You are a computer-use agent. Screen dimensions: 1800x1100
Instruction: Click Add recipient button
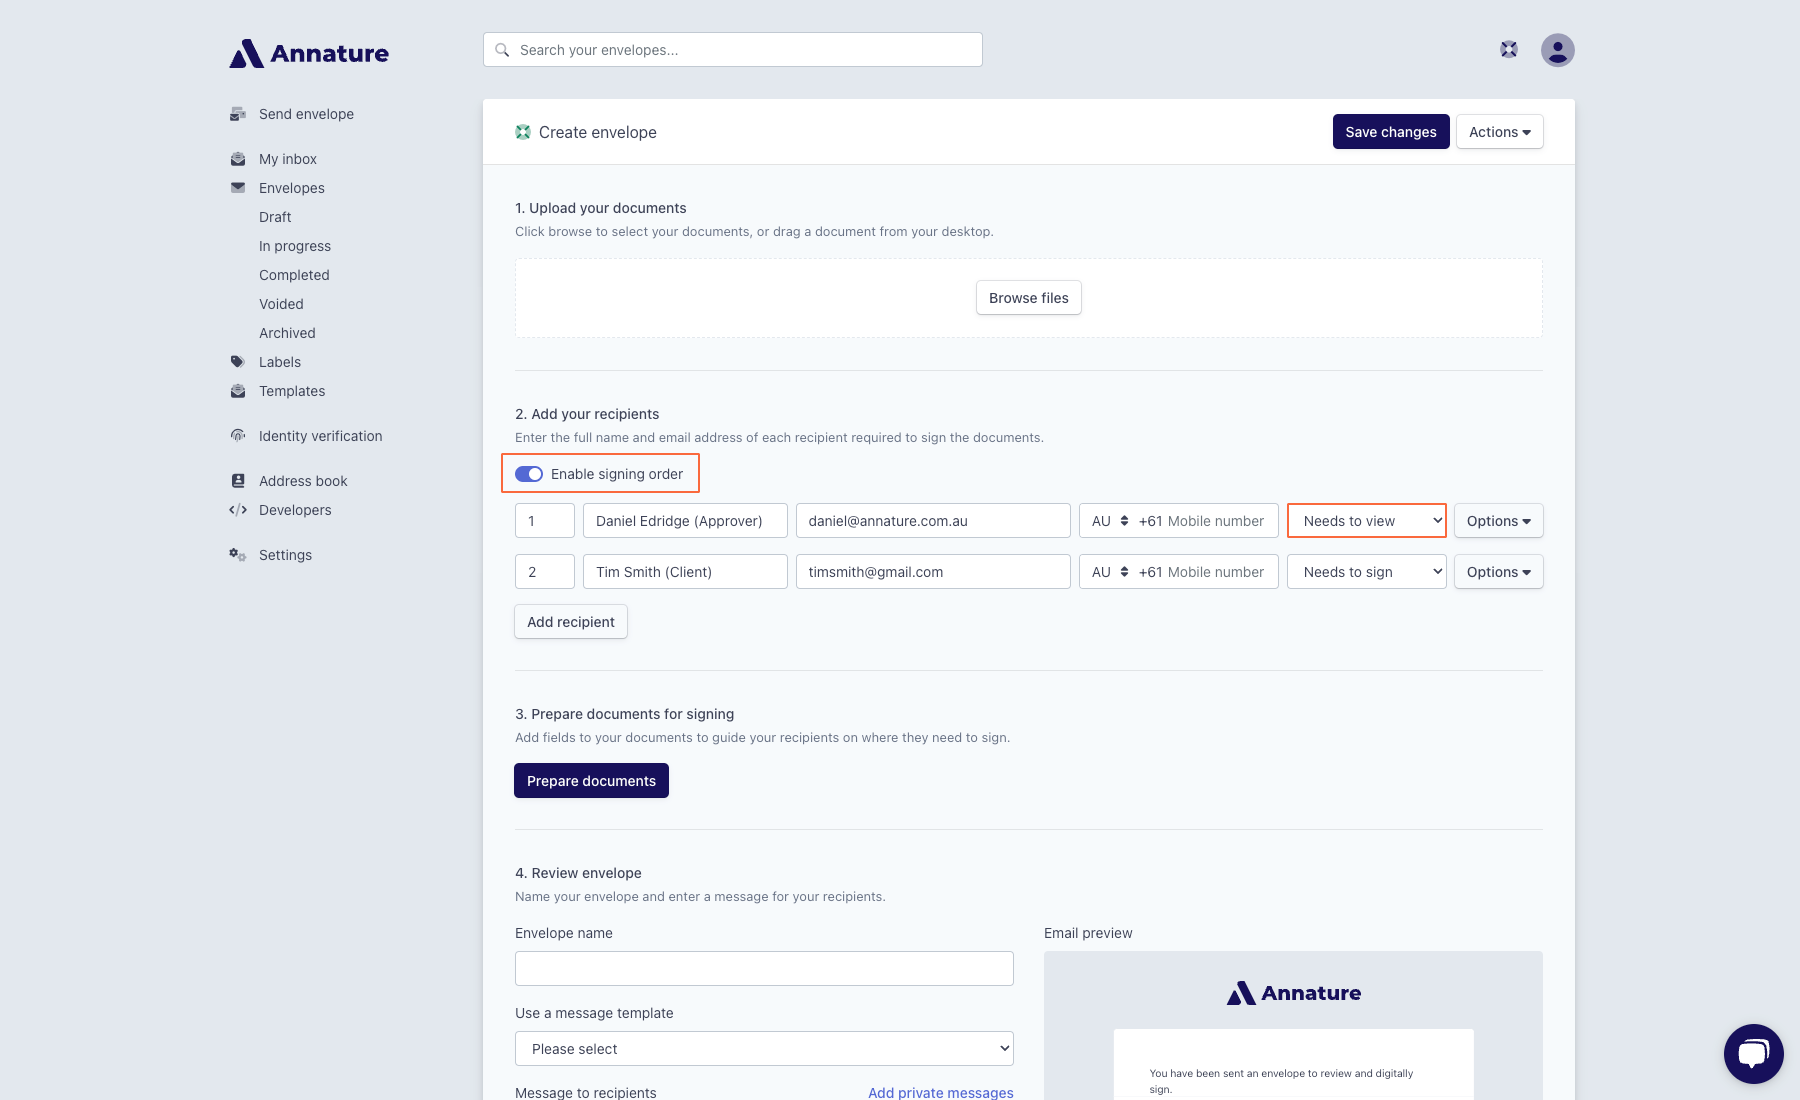[571, 622]
